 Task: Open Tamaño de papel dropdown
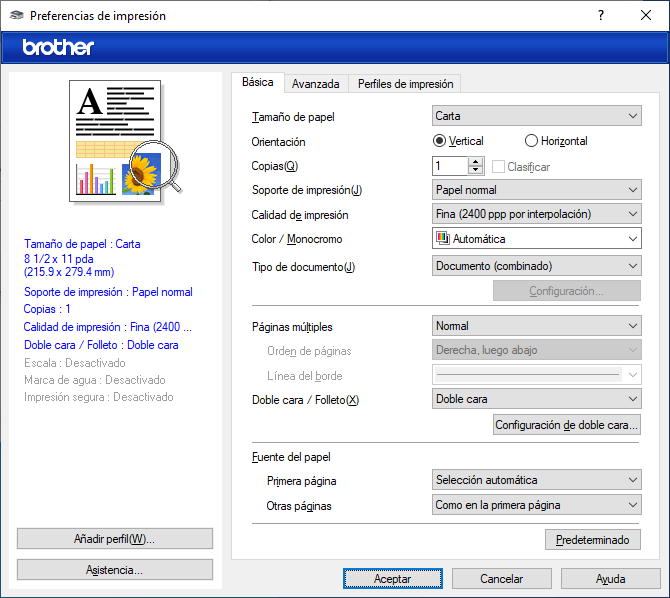536,116
